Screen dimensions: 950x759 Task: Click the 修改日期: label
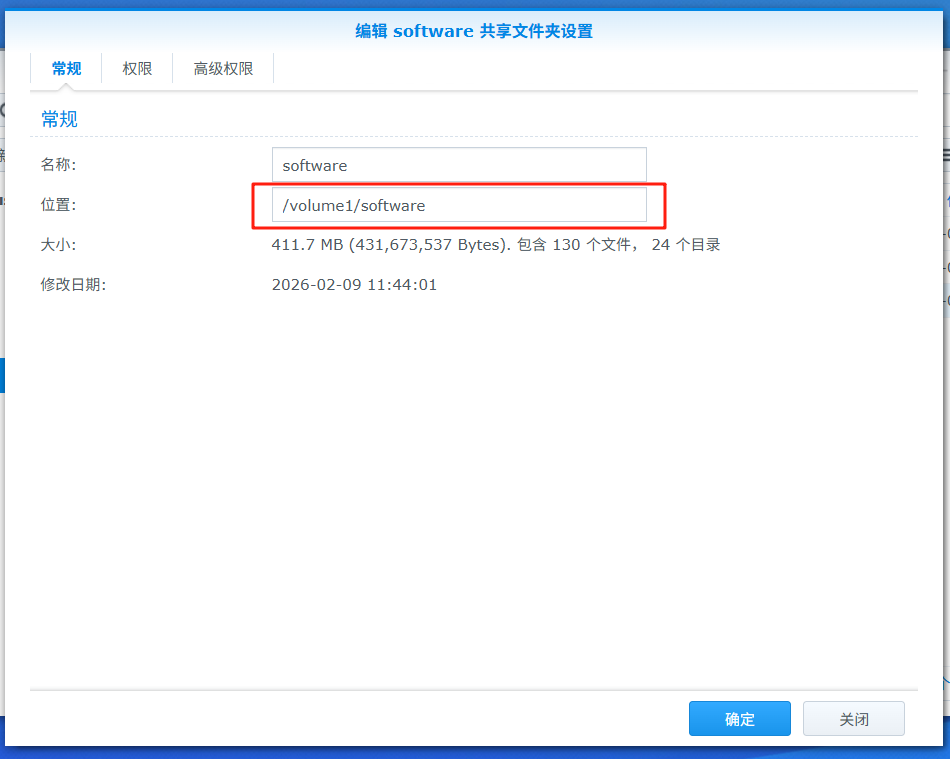click(73, 285)
